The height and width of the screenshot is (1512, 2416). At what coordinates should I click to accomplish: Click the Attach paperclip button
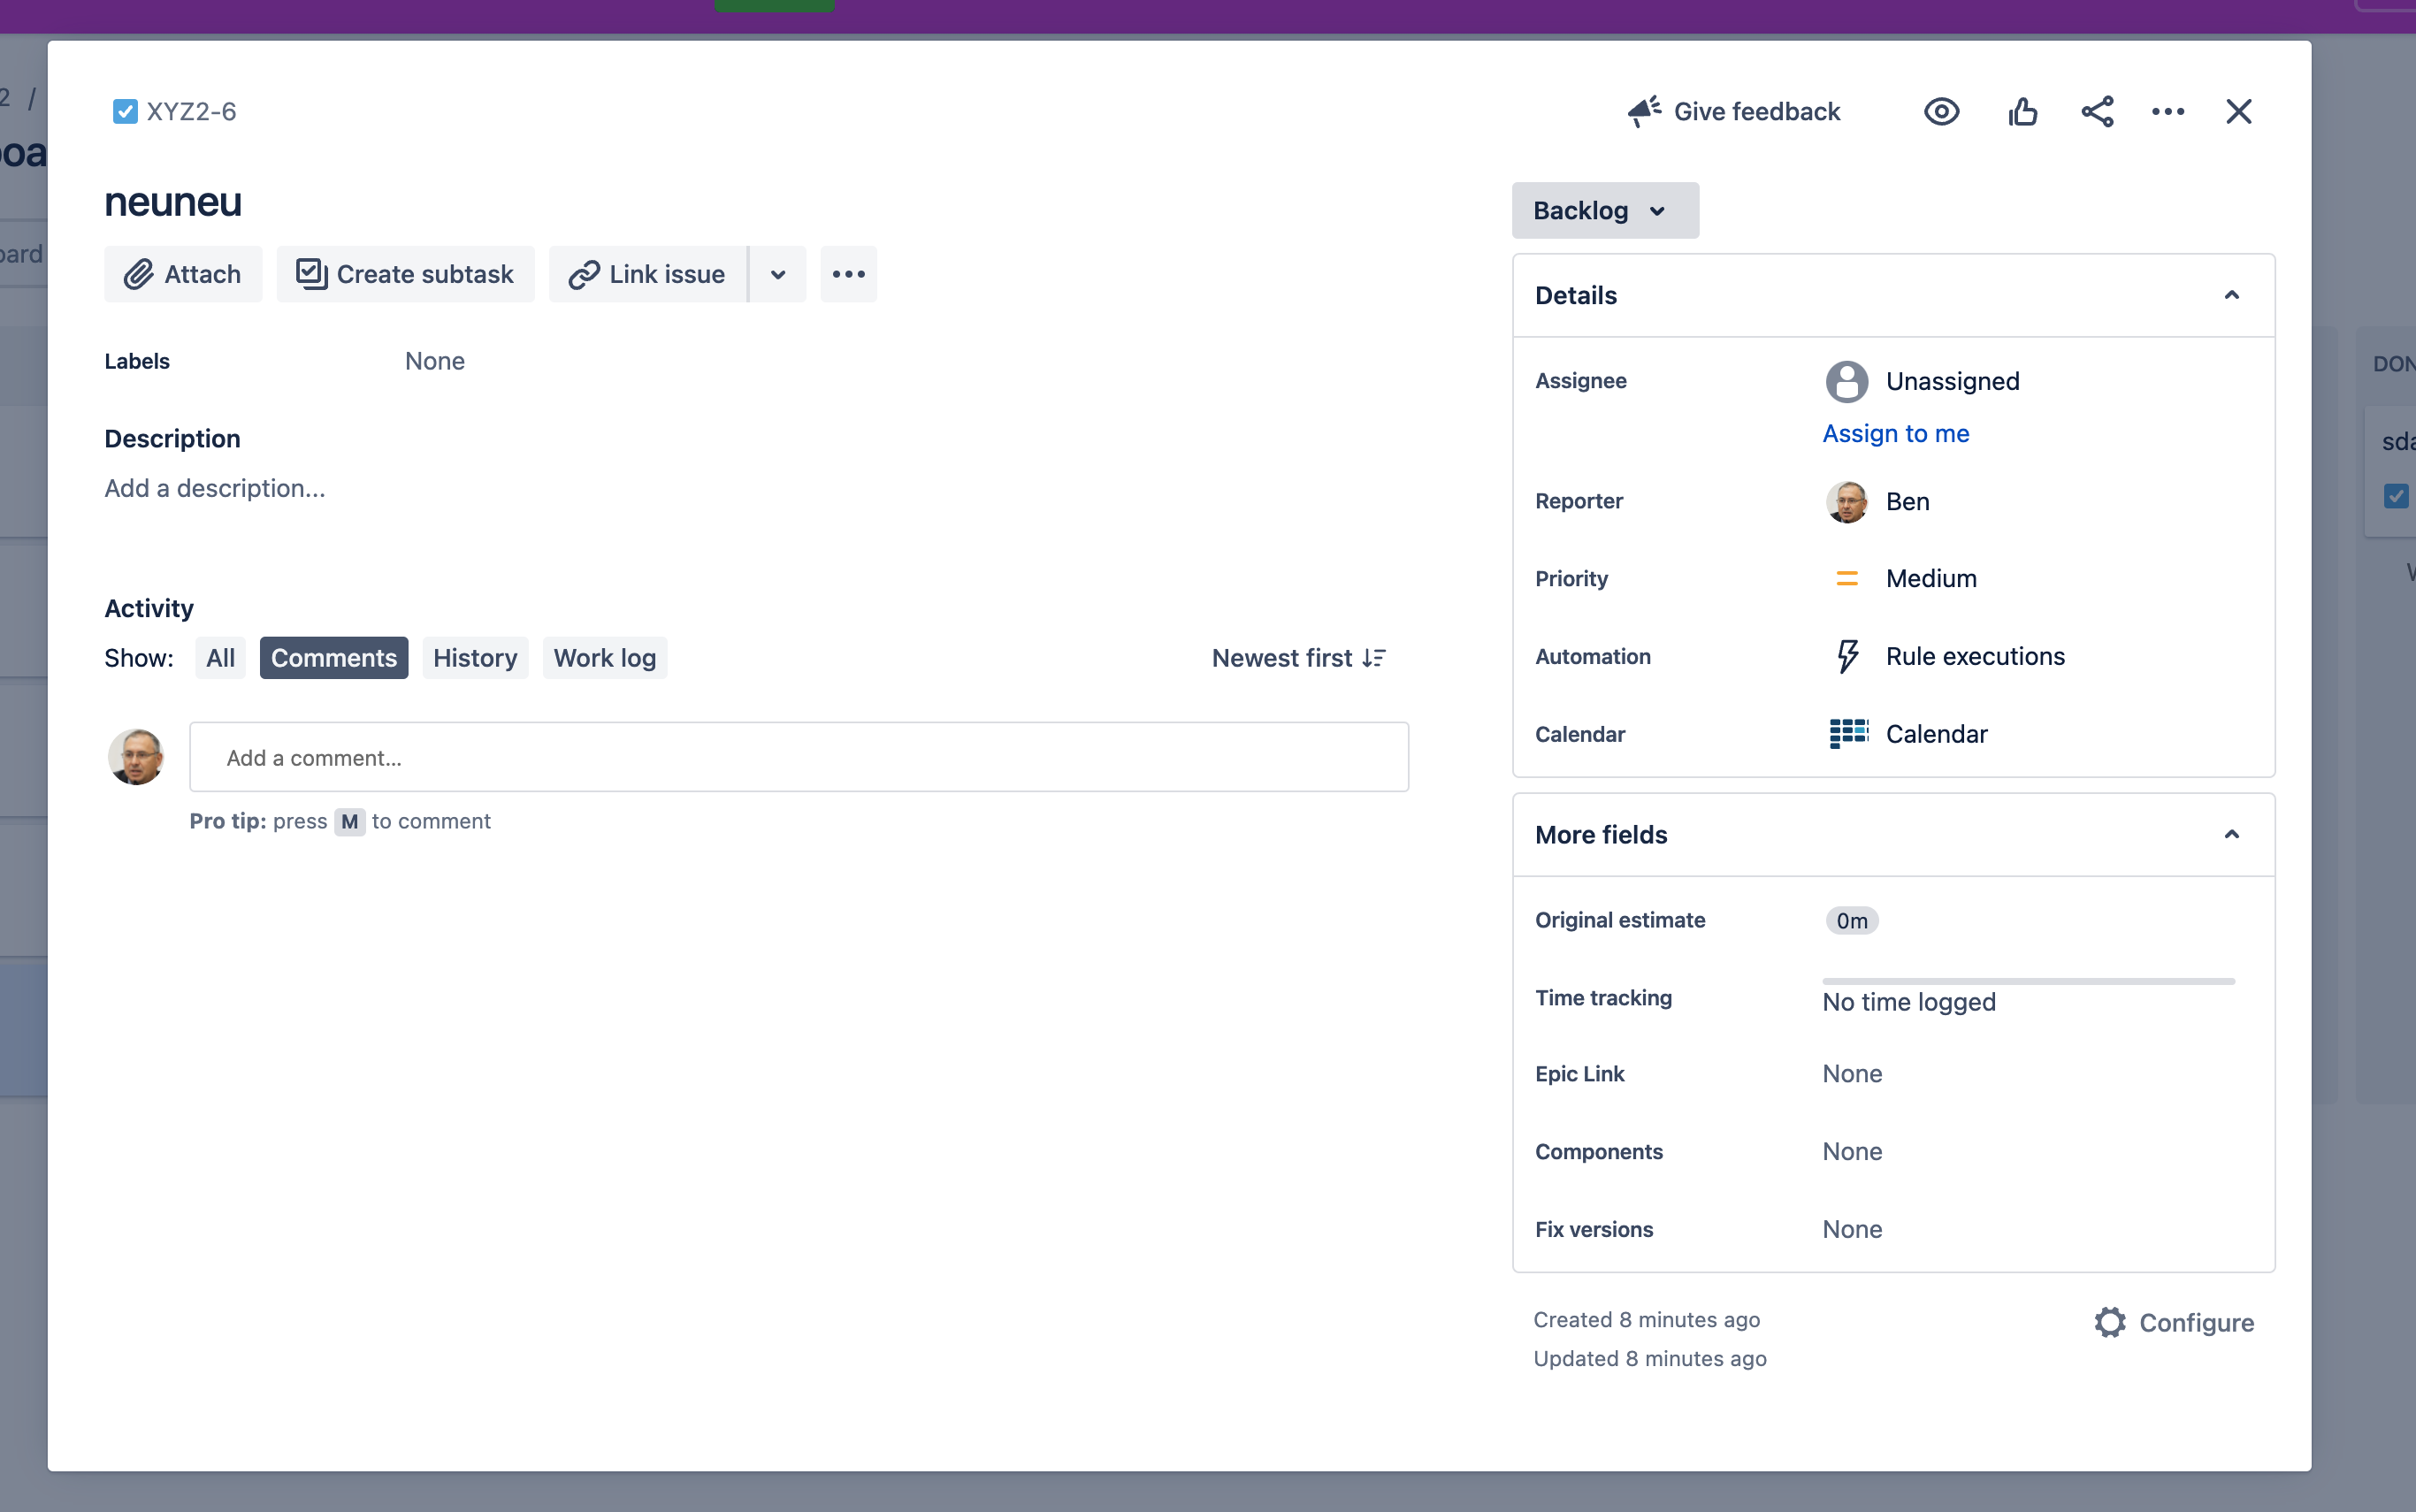coord(183,274)
